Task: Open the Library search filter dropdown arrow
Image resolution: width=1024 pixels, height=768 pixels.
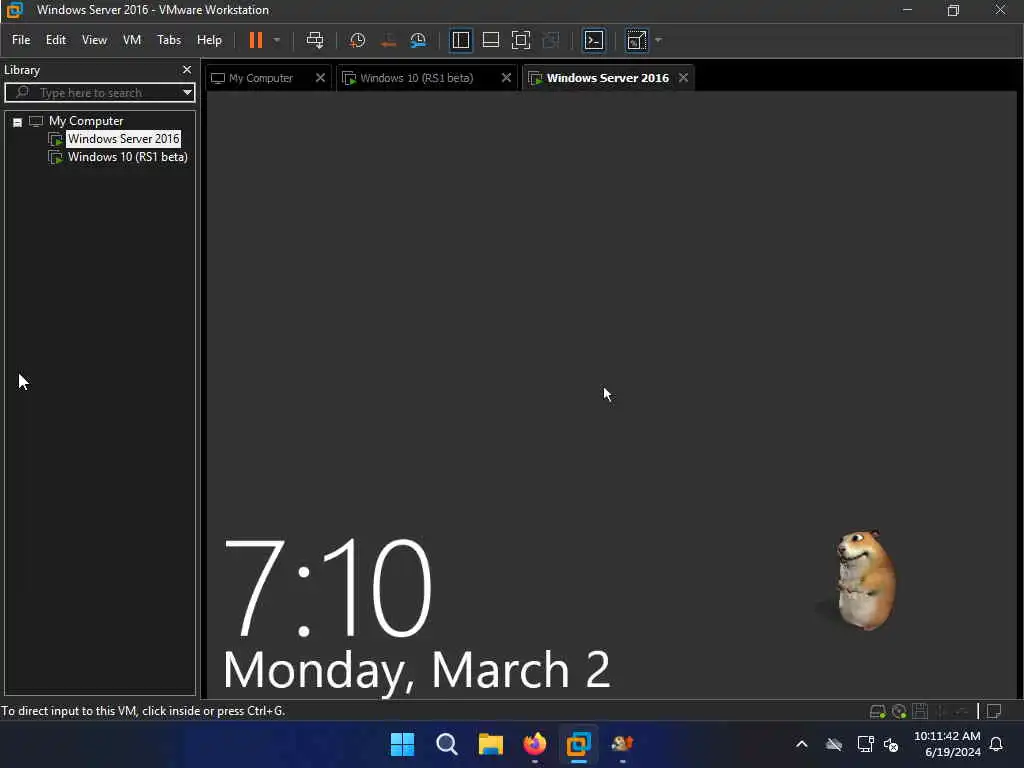Action: pyautogui.click(x=187, y=92)
